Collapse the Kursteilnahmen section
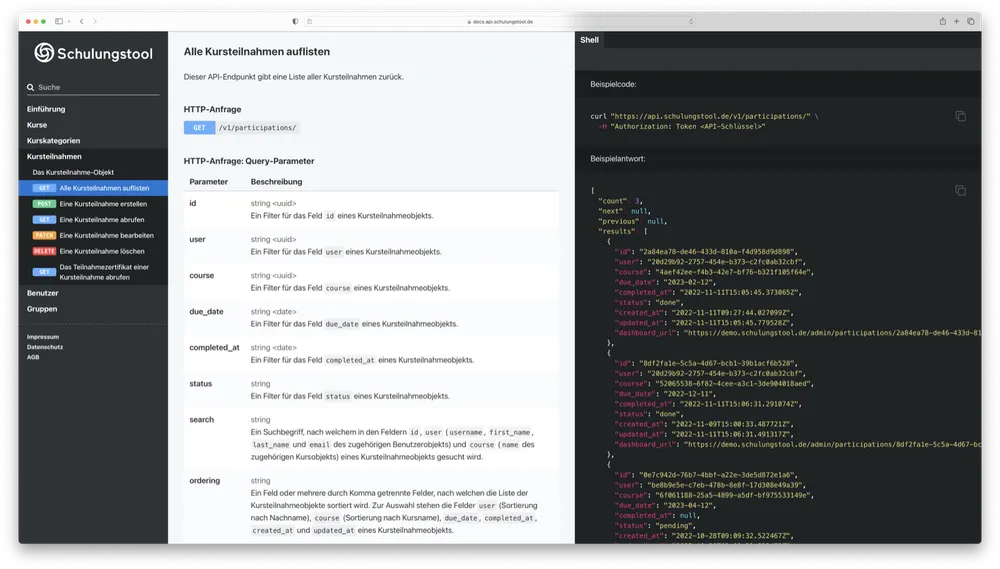This screenshot has height=569, width=1000. click(x=54, y=156)
